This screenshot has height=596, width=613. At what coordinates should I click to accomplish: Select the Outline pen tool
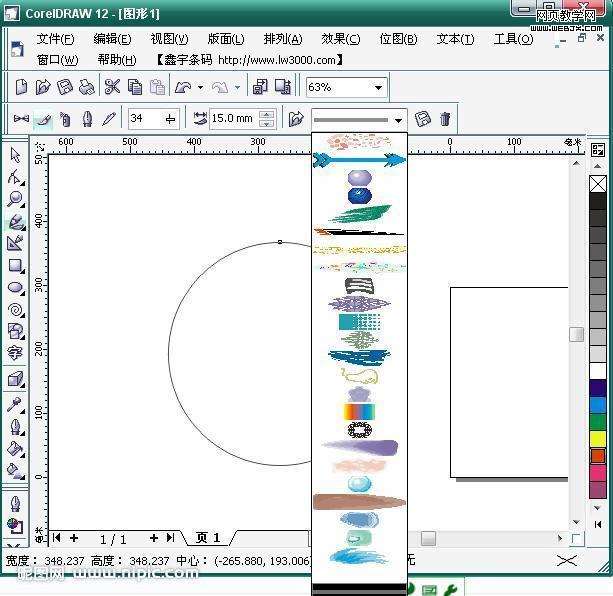pyautogui.click(x=15, y=427)
